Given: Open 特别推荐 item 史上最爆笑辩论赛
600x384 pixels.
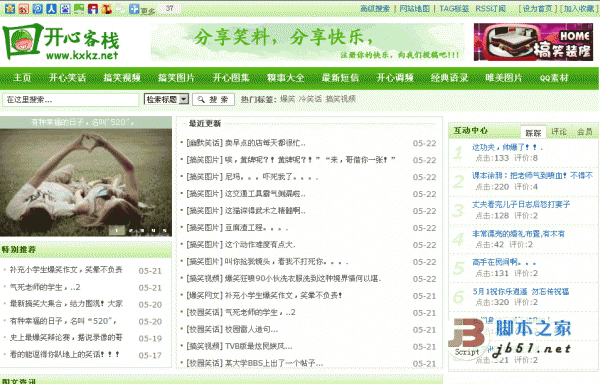Looking at the screenshot, I should point(66,337).
